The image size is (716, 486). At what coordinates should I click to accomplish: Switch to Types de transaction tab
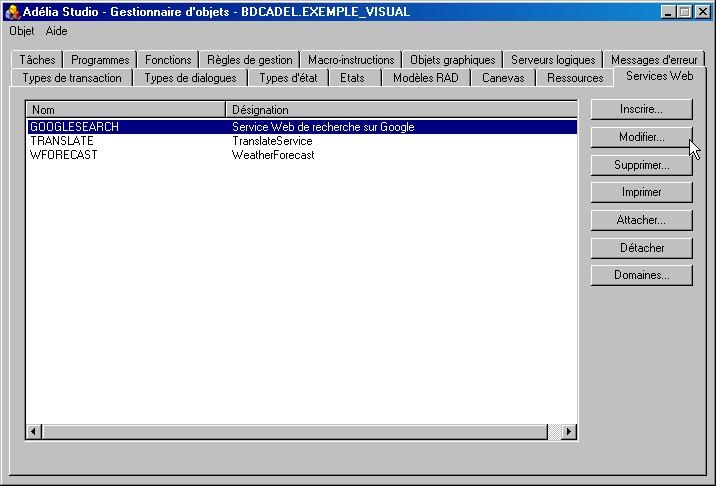(72, 78)
